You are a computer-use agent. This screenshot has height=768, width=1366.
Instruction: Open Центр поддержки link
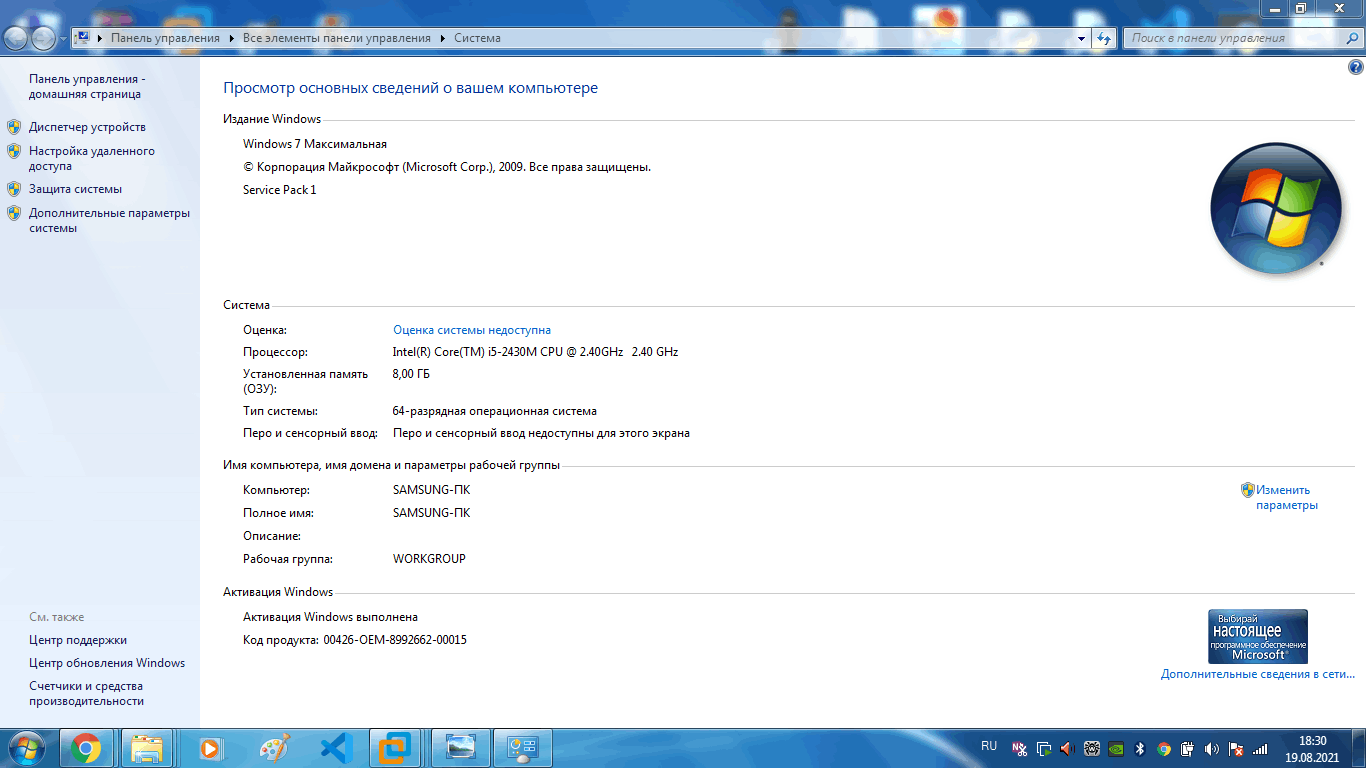78,640
